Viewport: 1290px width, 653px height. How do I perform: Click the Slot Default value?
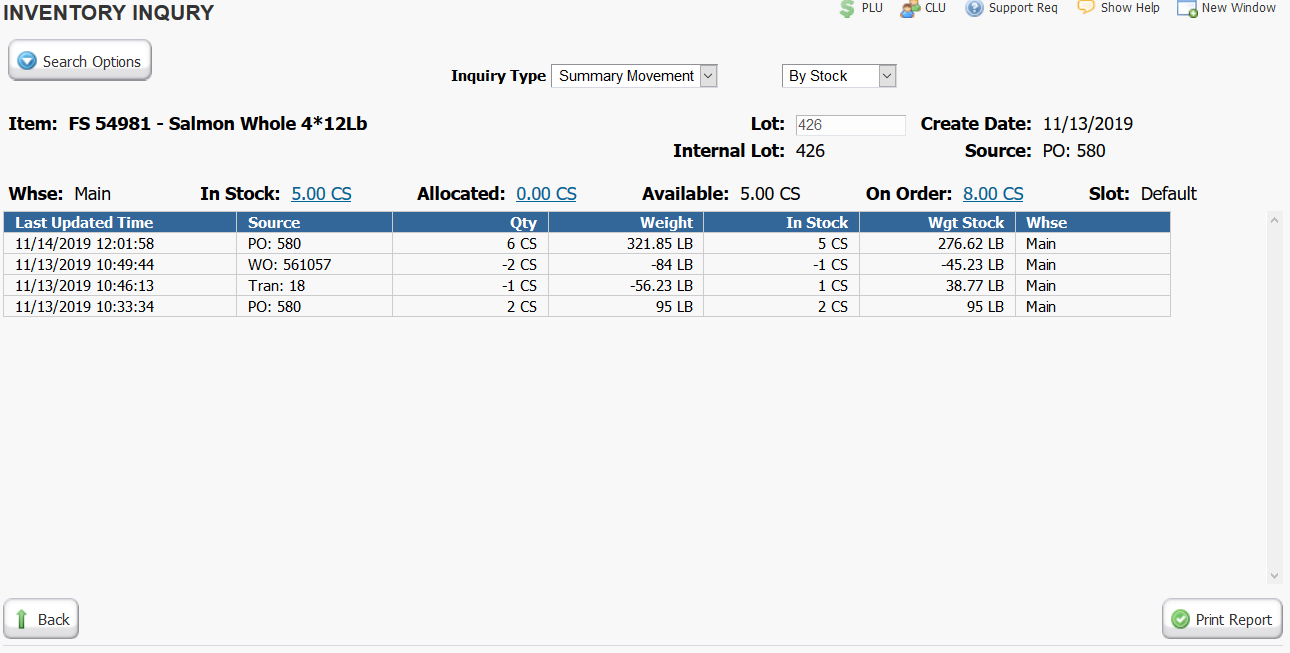click(1169, 194)
